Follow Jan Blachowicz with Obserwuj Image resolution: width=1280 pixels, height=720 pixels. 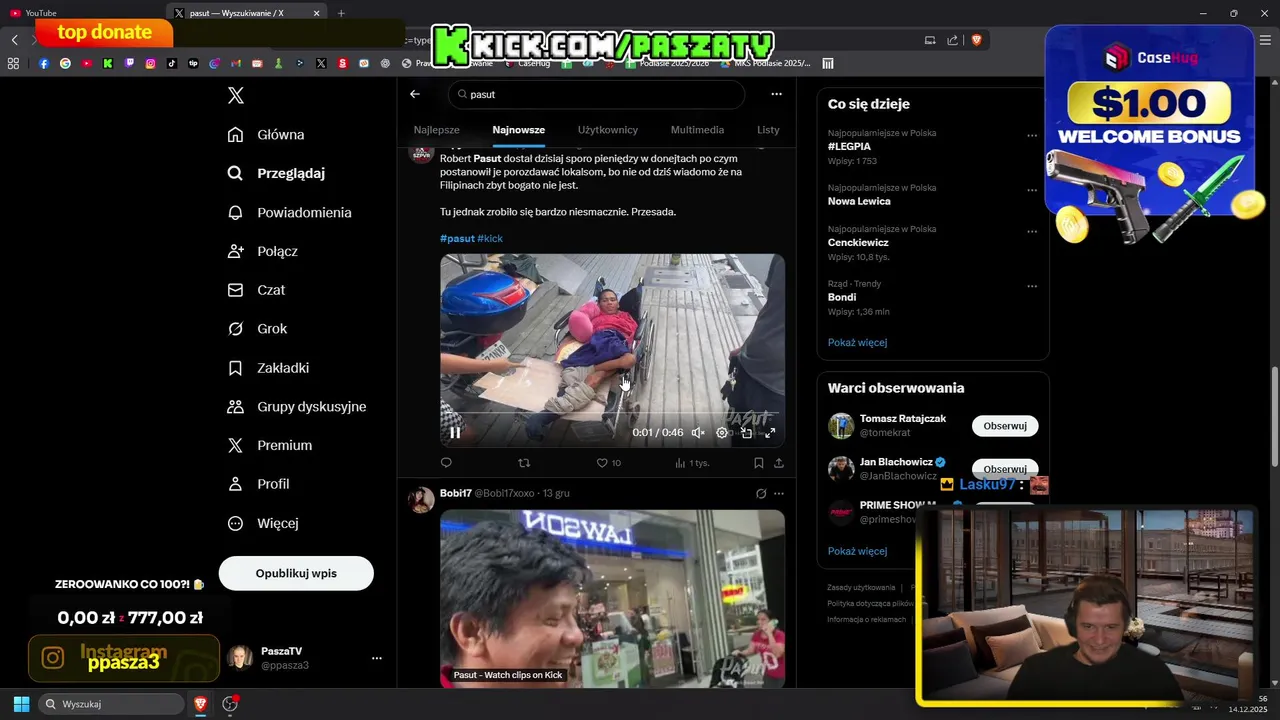[1005, 469]
